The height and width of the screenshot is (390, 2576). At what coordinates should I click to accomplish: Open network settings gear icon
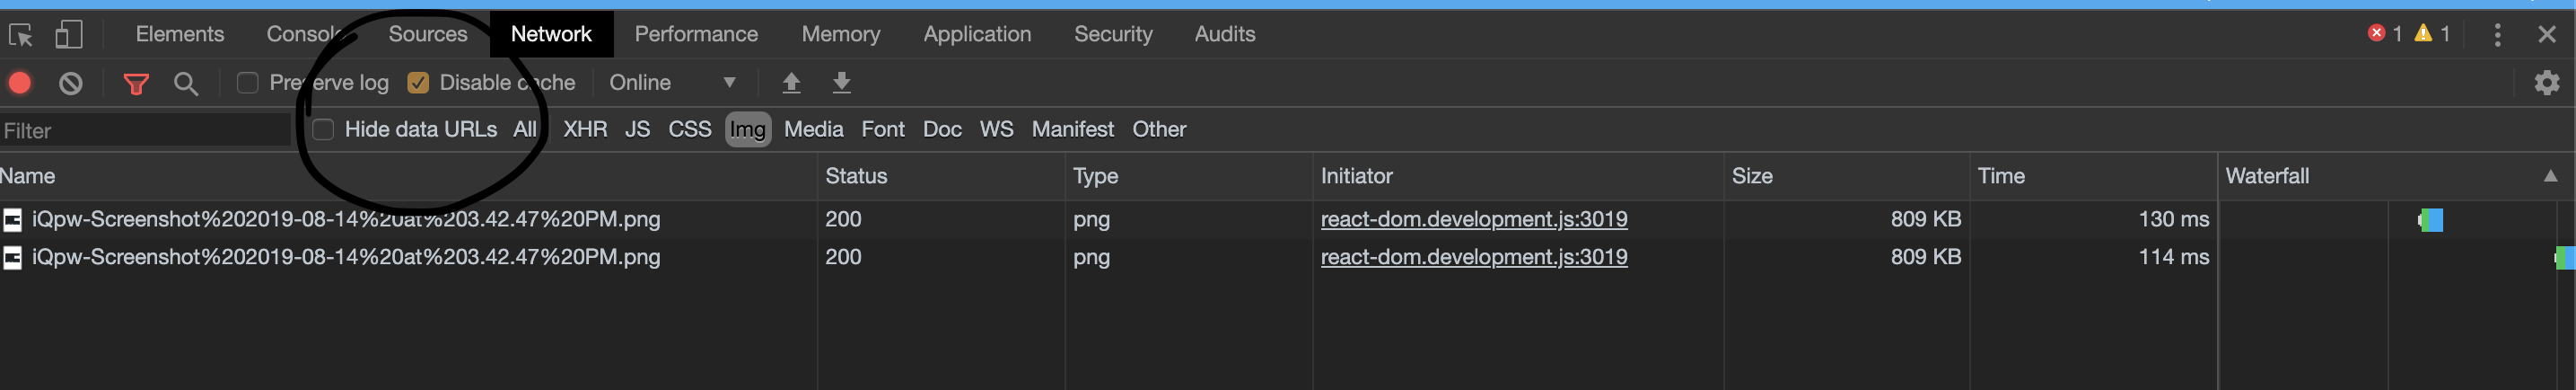2546,83
